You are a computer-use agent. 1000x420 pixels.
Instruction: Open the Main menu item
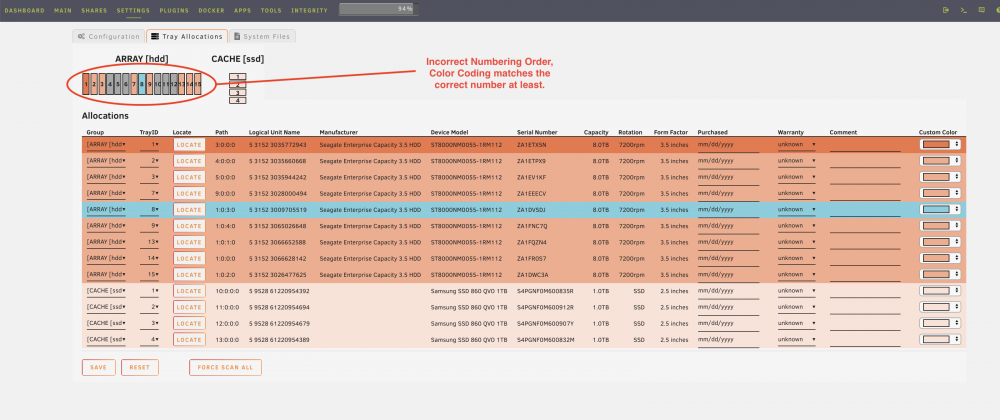click(x=62, y=11)
